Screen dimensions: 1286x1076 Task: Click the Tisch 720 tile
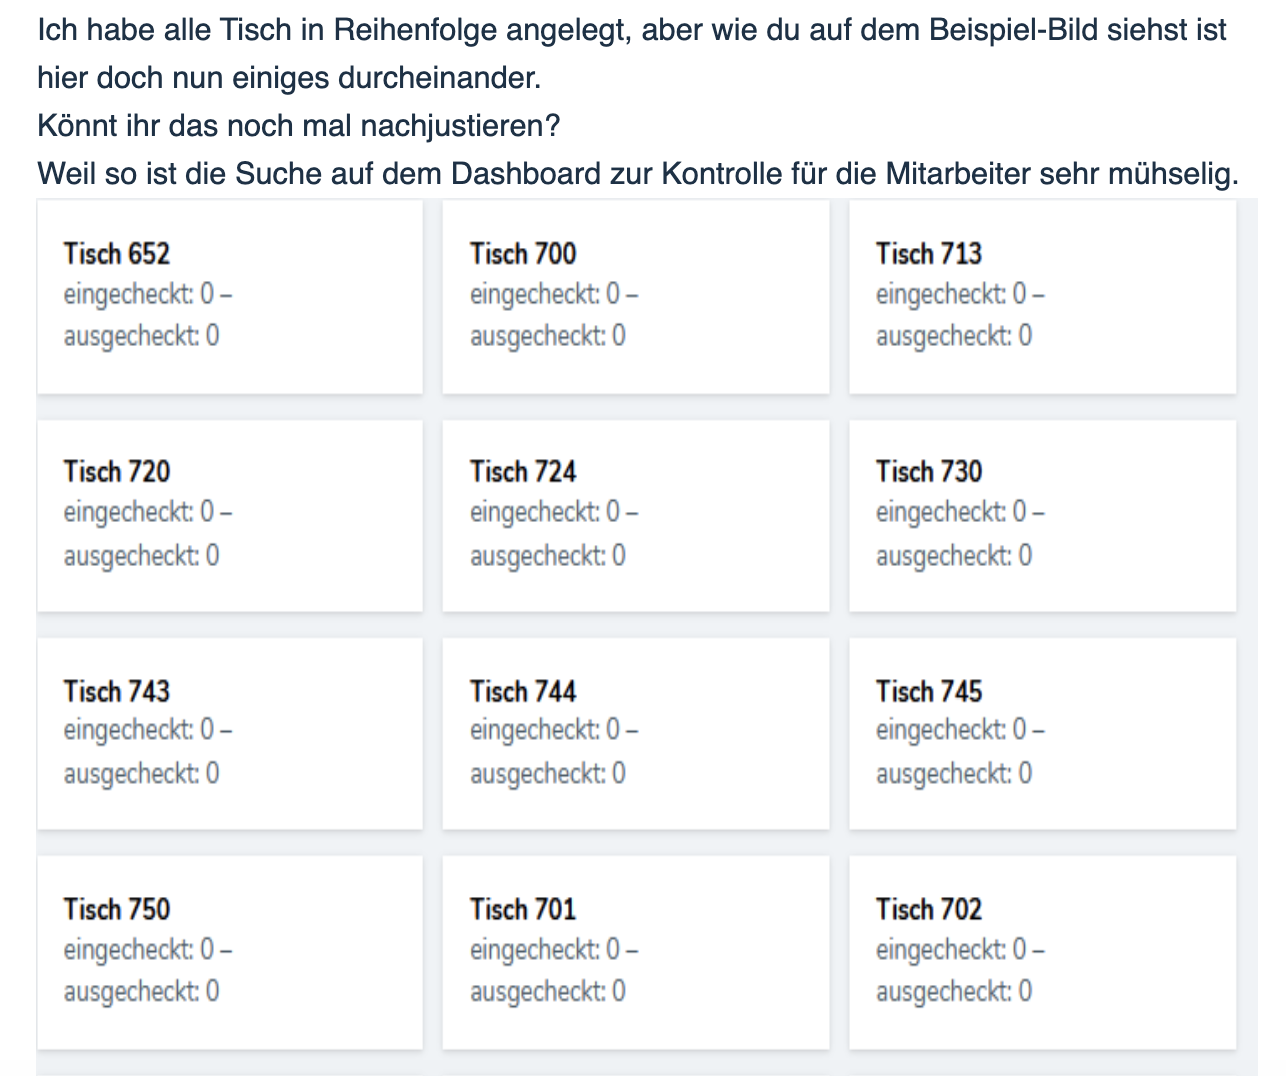[229, 515]
